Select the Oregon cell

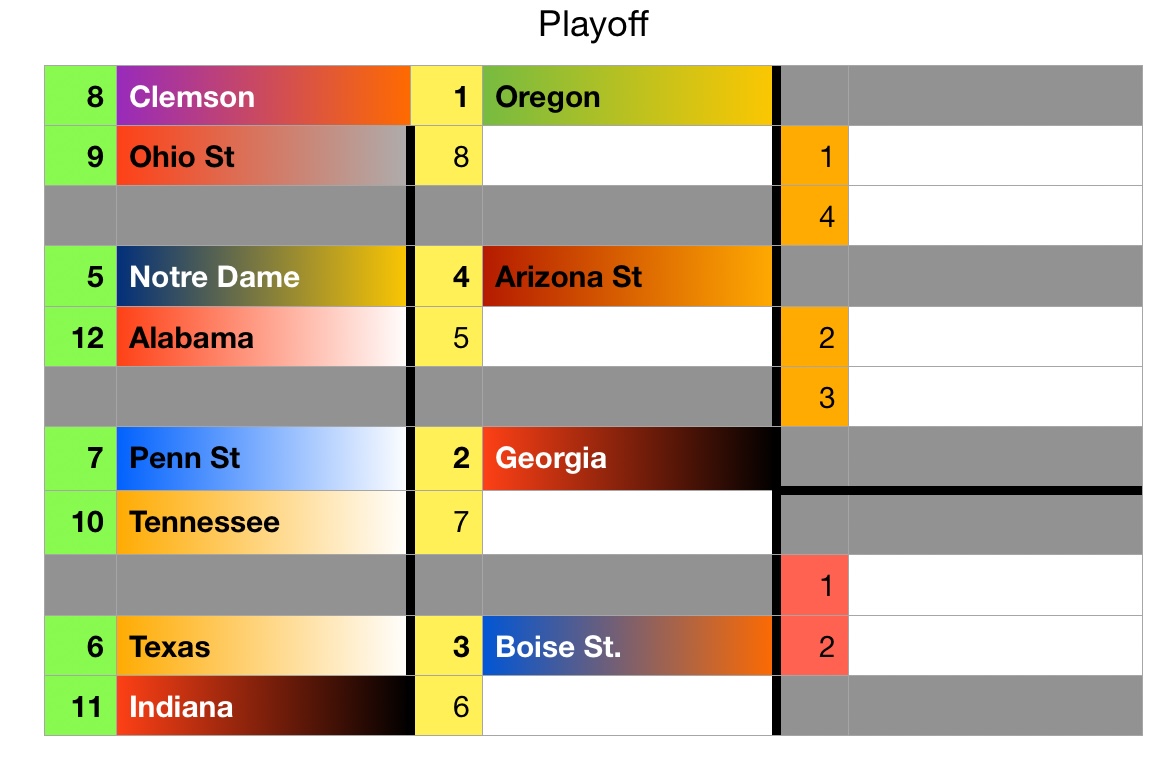click(x=627, y=96)
